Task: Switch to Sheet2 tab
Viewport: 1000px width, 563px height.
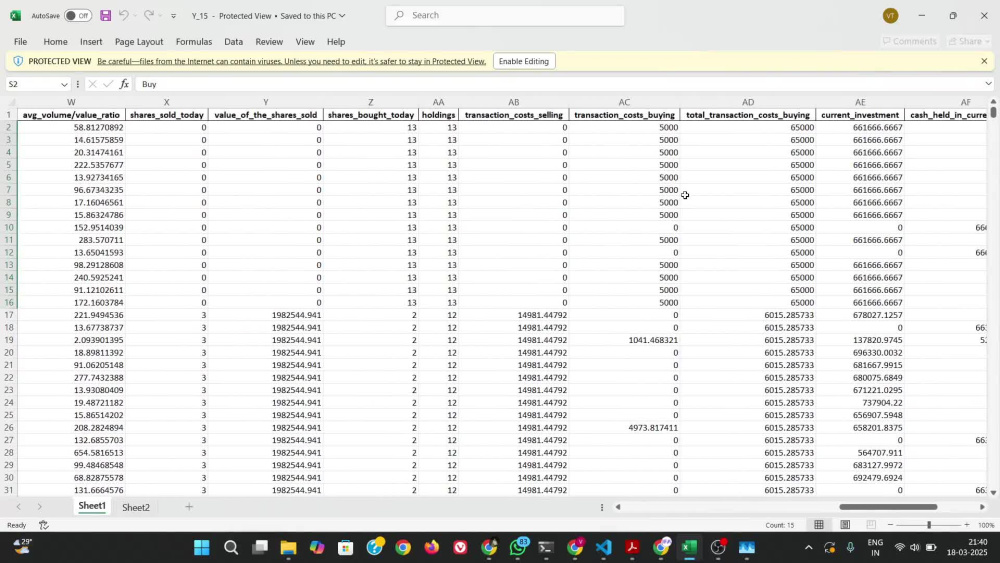Action: (x=136, y=507)
